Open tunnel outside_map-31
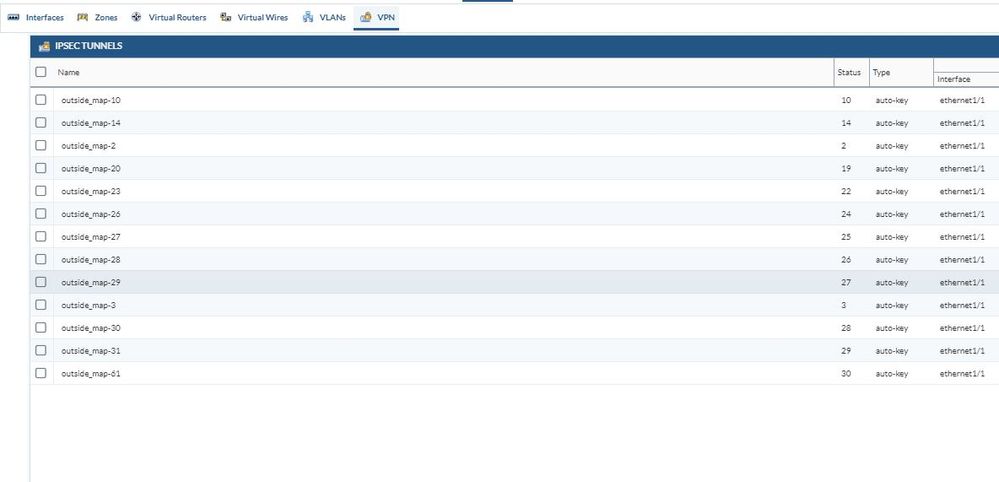Image resolution: width=999 pixels, height=482 pixels. [x=91, y=351]
